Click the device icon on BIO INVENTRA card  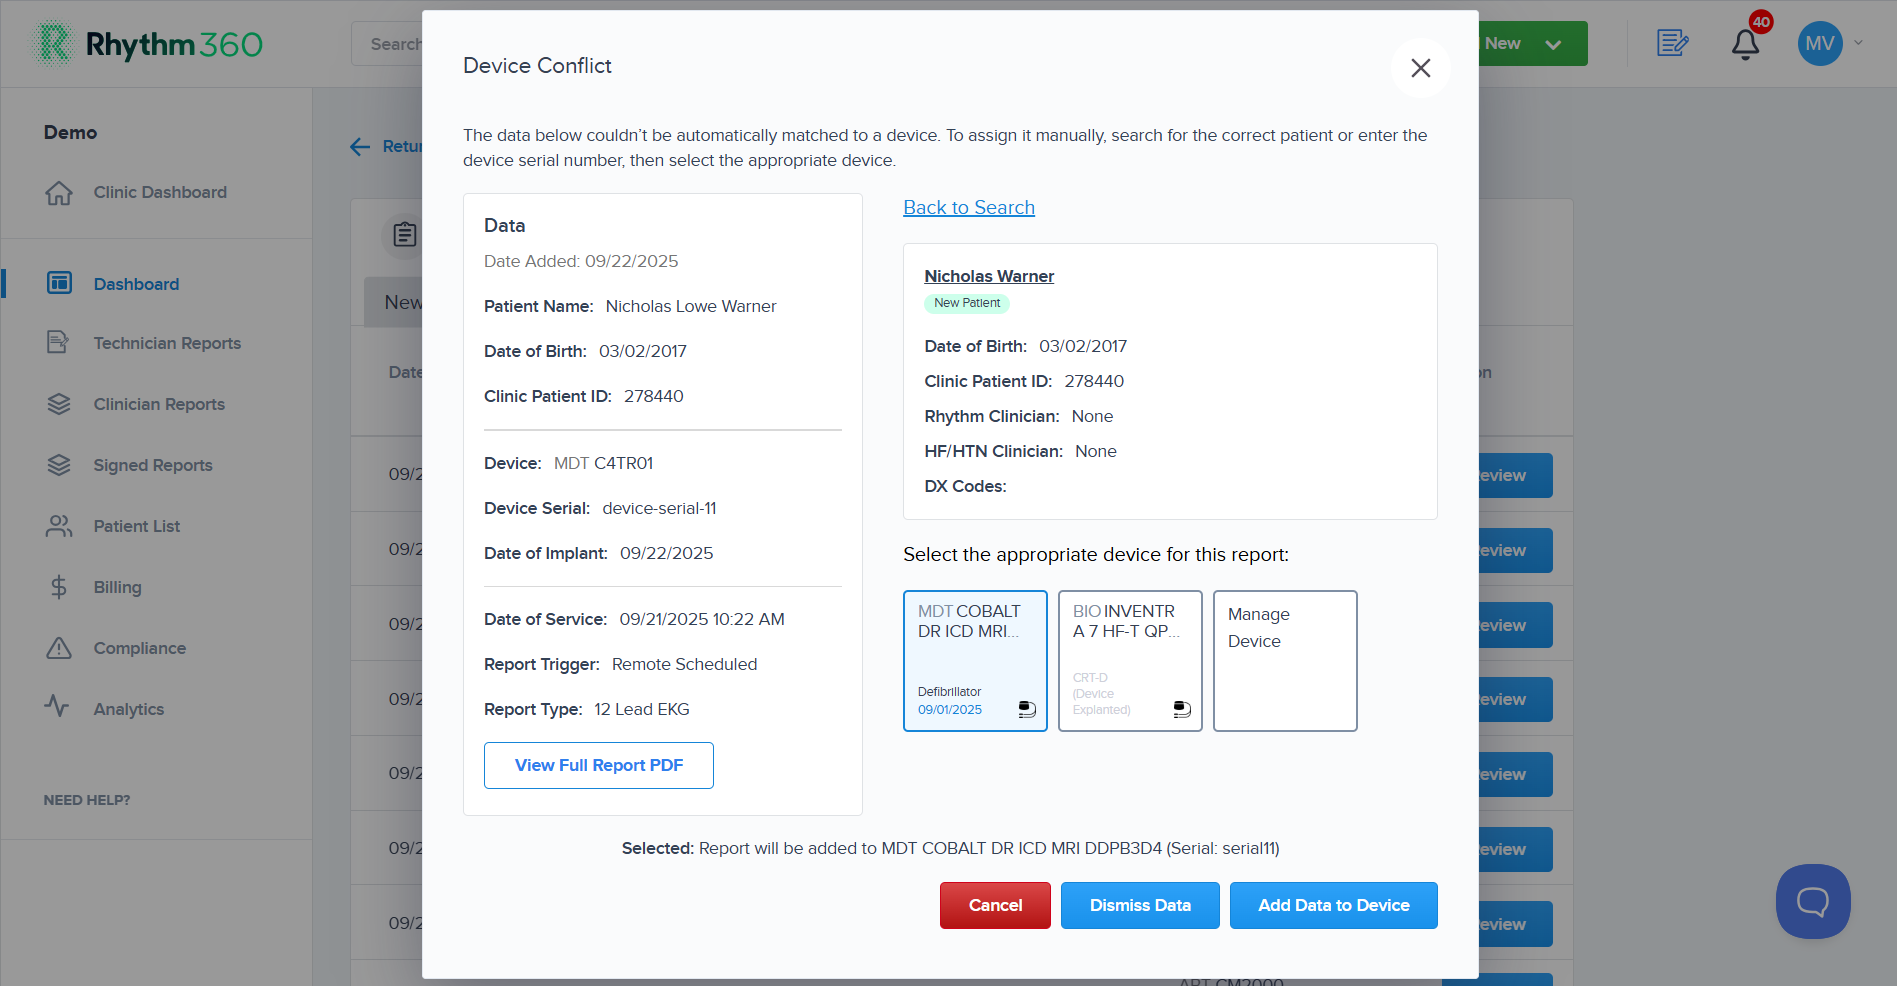point(1182,709)
